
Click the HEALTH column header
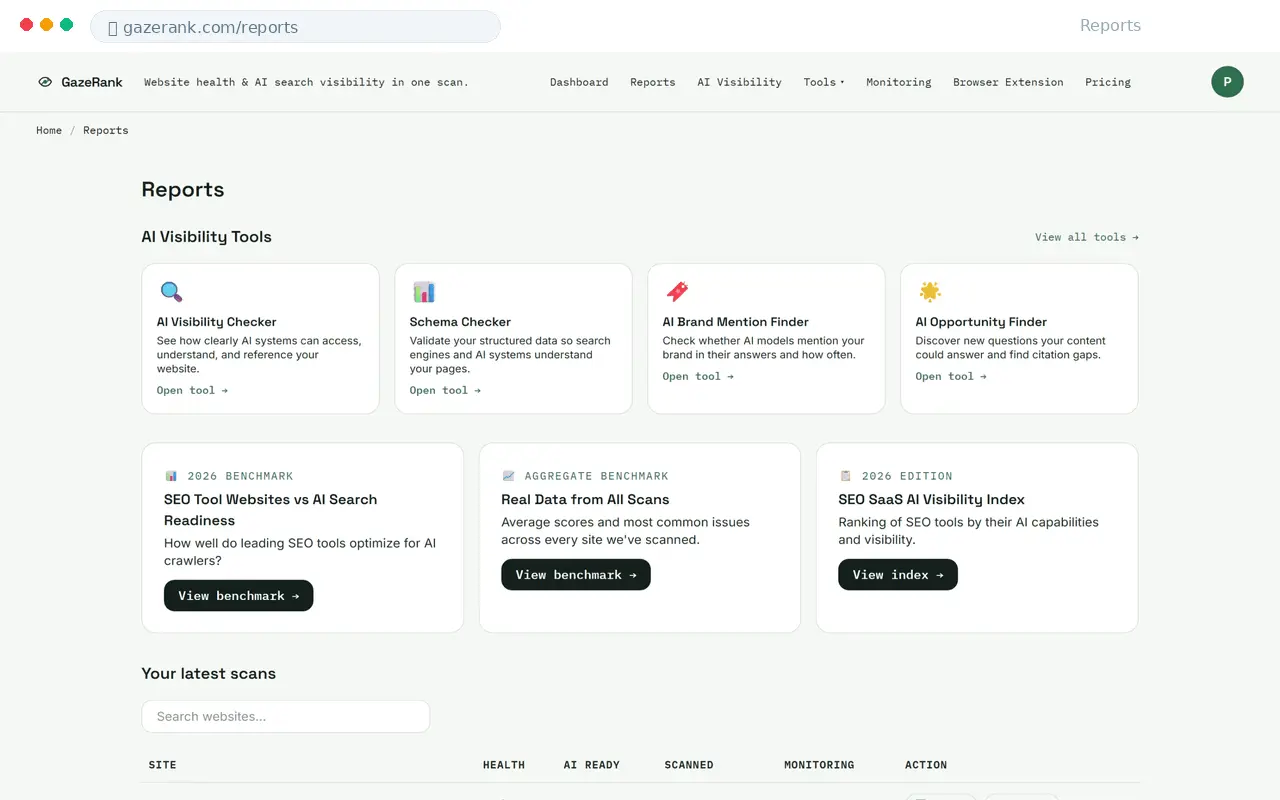[x=504, y=765]
